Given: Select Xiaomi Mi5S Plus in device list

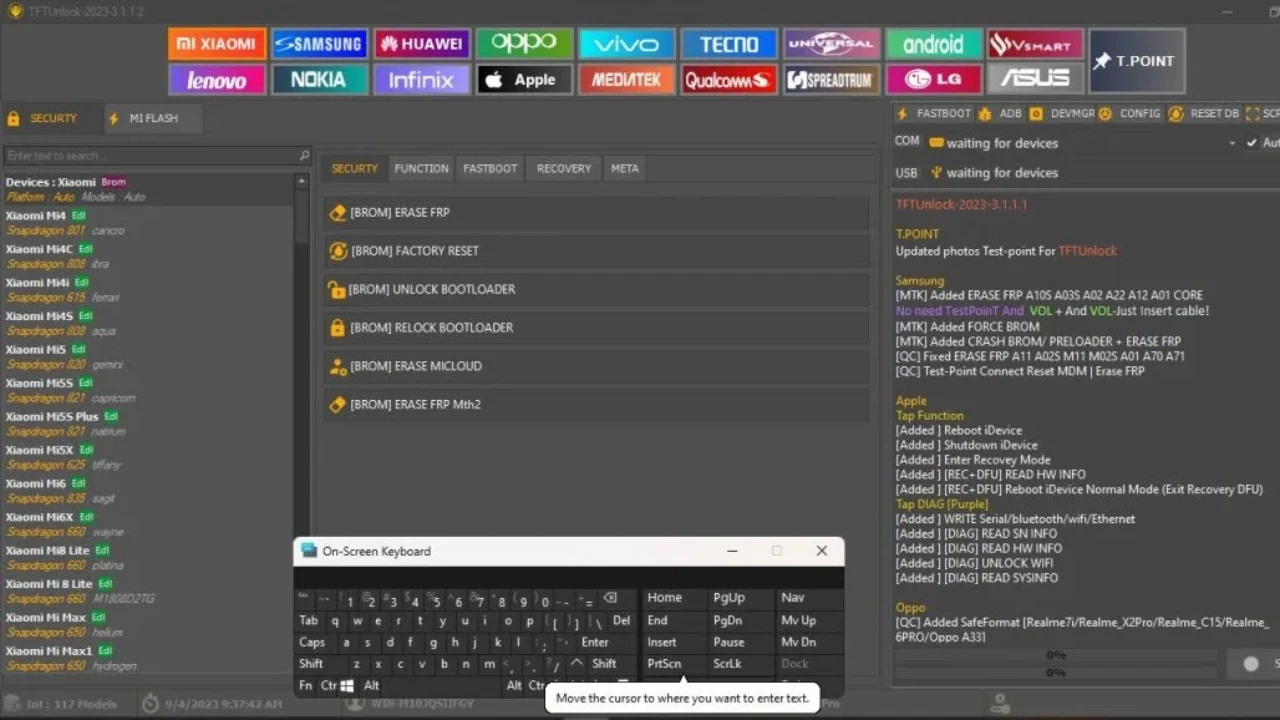Looking at the screenshot, I should click(x=148, y=423).
